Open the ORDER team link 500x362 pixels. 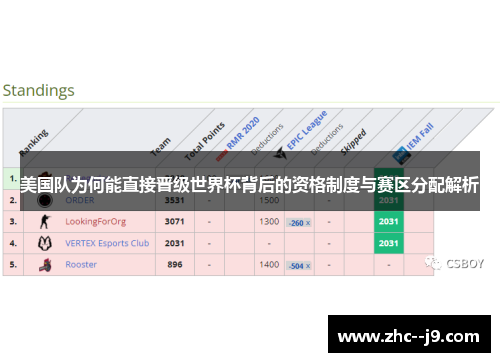pos(80,200)
